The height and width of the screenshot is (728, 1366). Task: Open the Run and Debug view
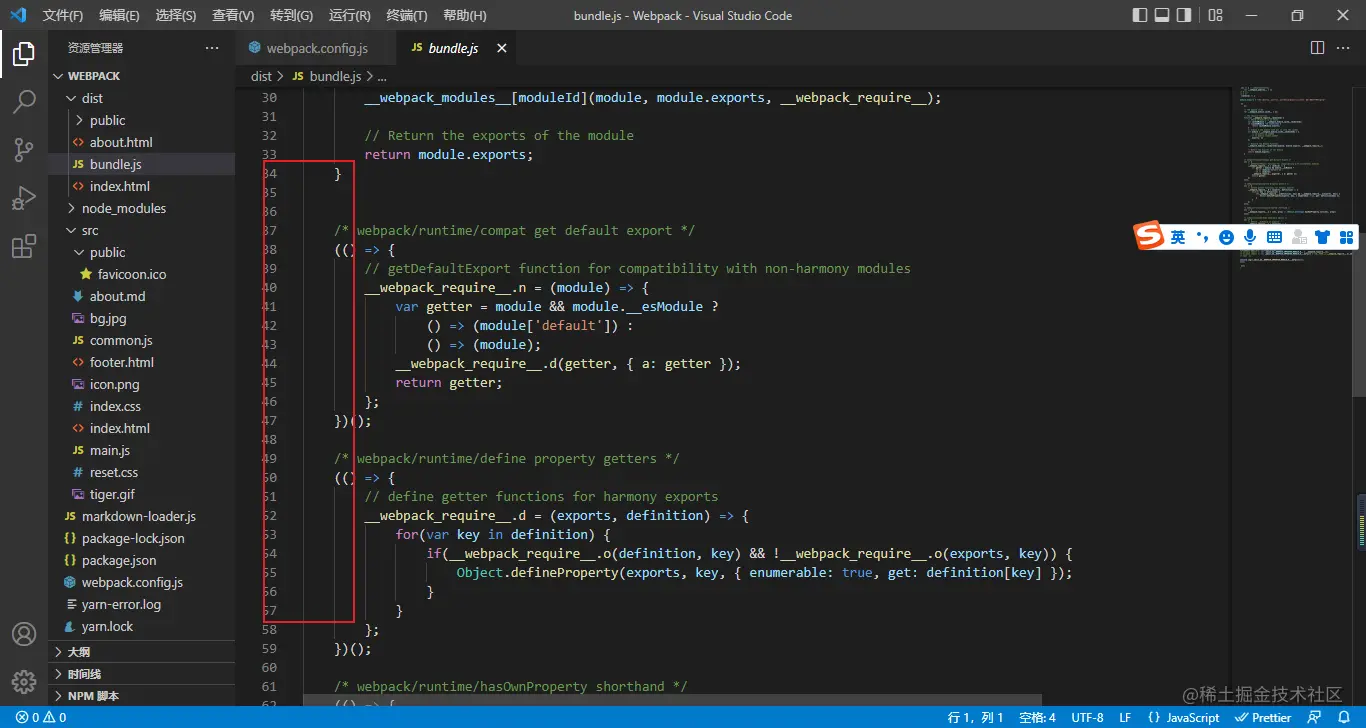pyautogui.click(x=24, y=198)
